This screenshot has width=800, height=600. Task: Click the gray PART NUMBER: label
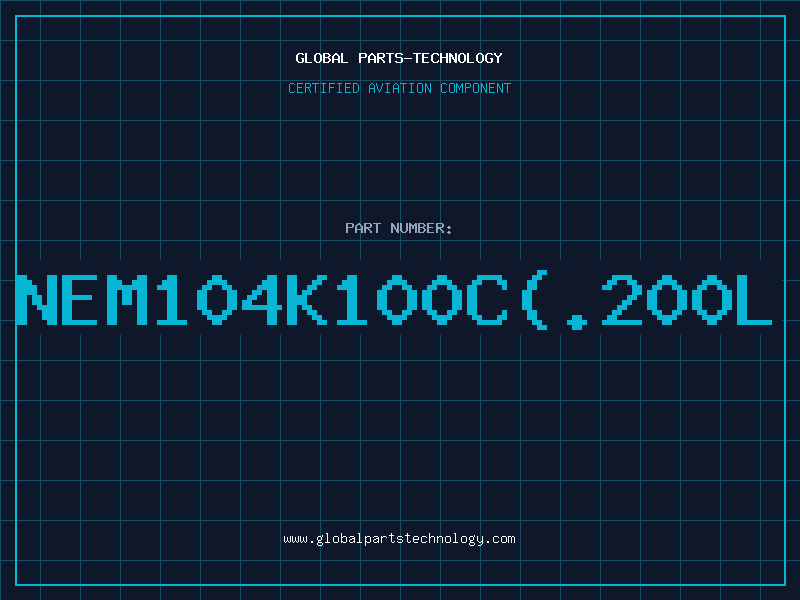399,228
